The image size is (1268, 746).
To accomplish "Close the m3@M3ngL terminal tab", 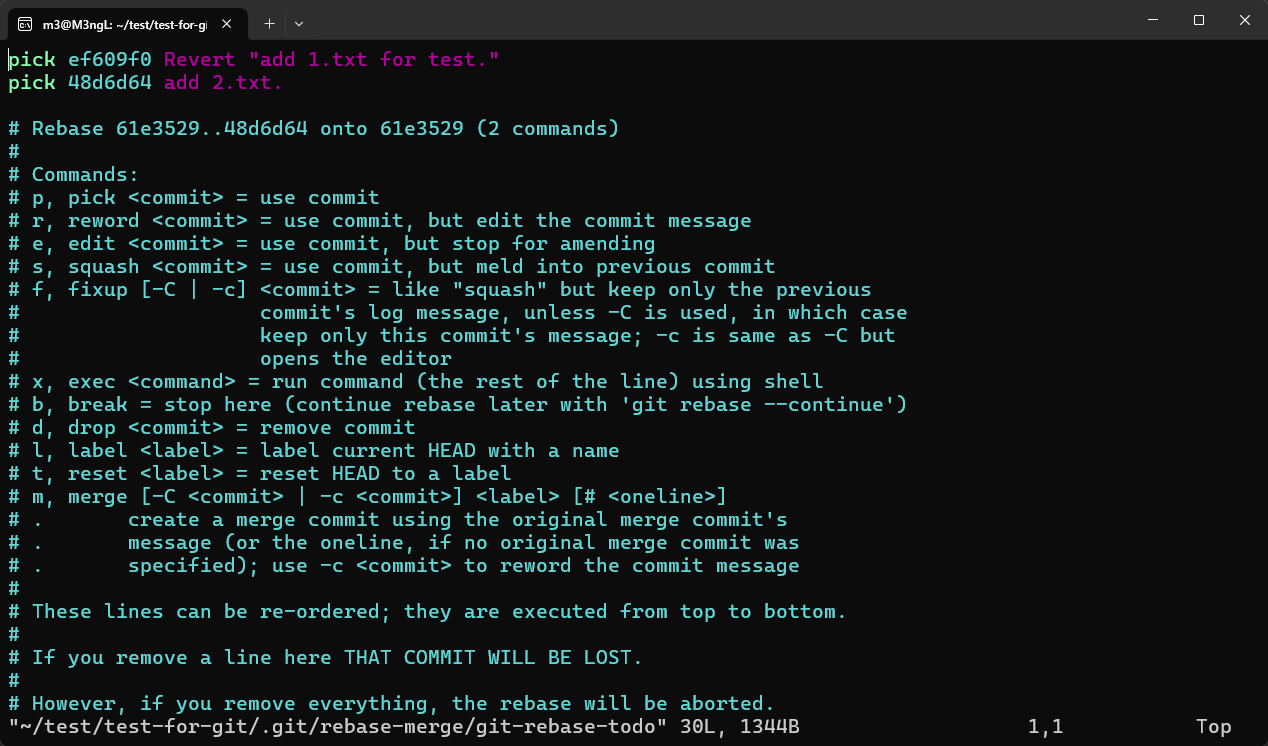I will pos(229,22).
